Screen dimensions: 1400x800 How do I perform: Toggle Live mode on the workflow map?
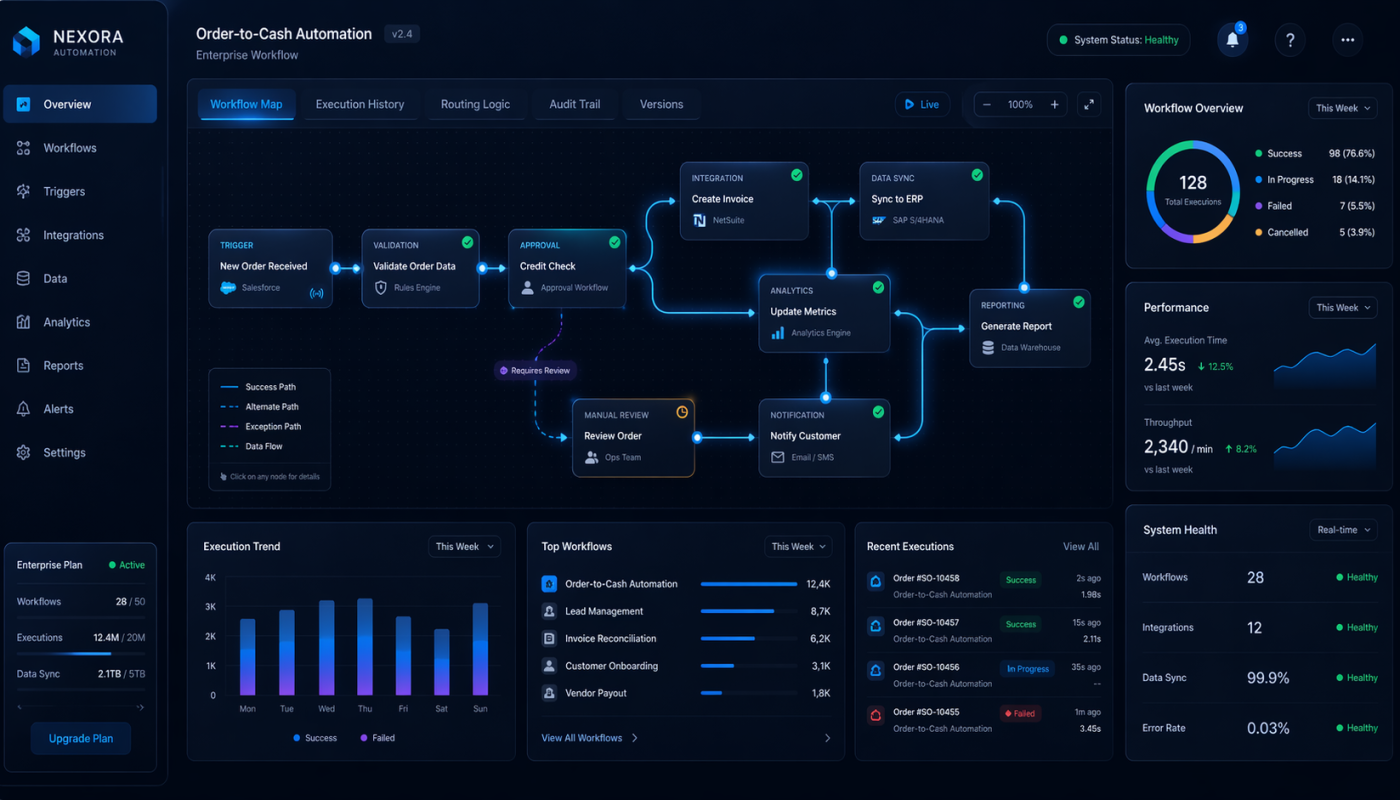[921, 103]
